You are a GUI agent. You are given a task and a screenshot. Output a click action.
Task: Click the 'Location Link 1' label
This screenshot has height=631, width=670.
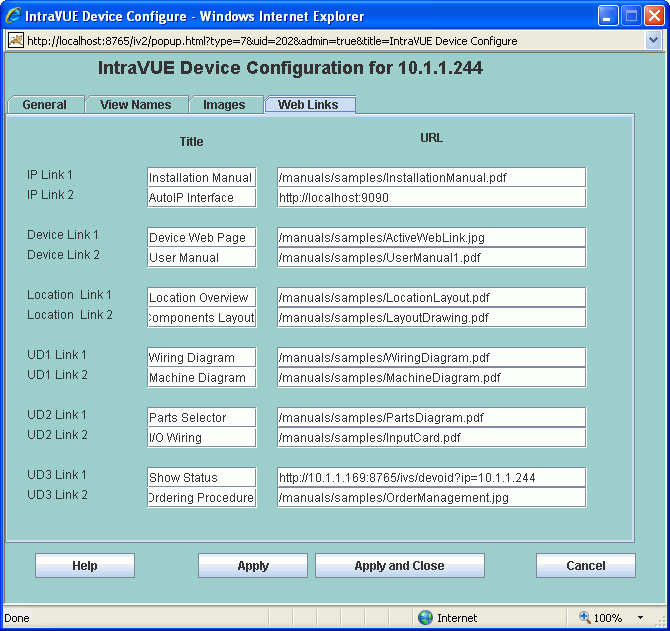(x=69, y=295)
